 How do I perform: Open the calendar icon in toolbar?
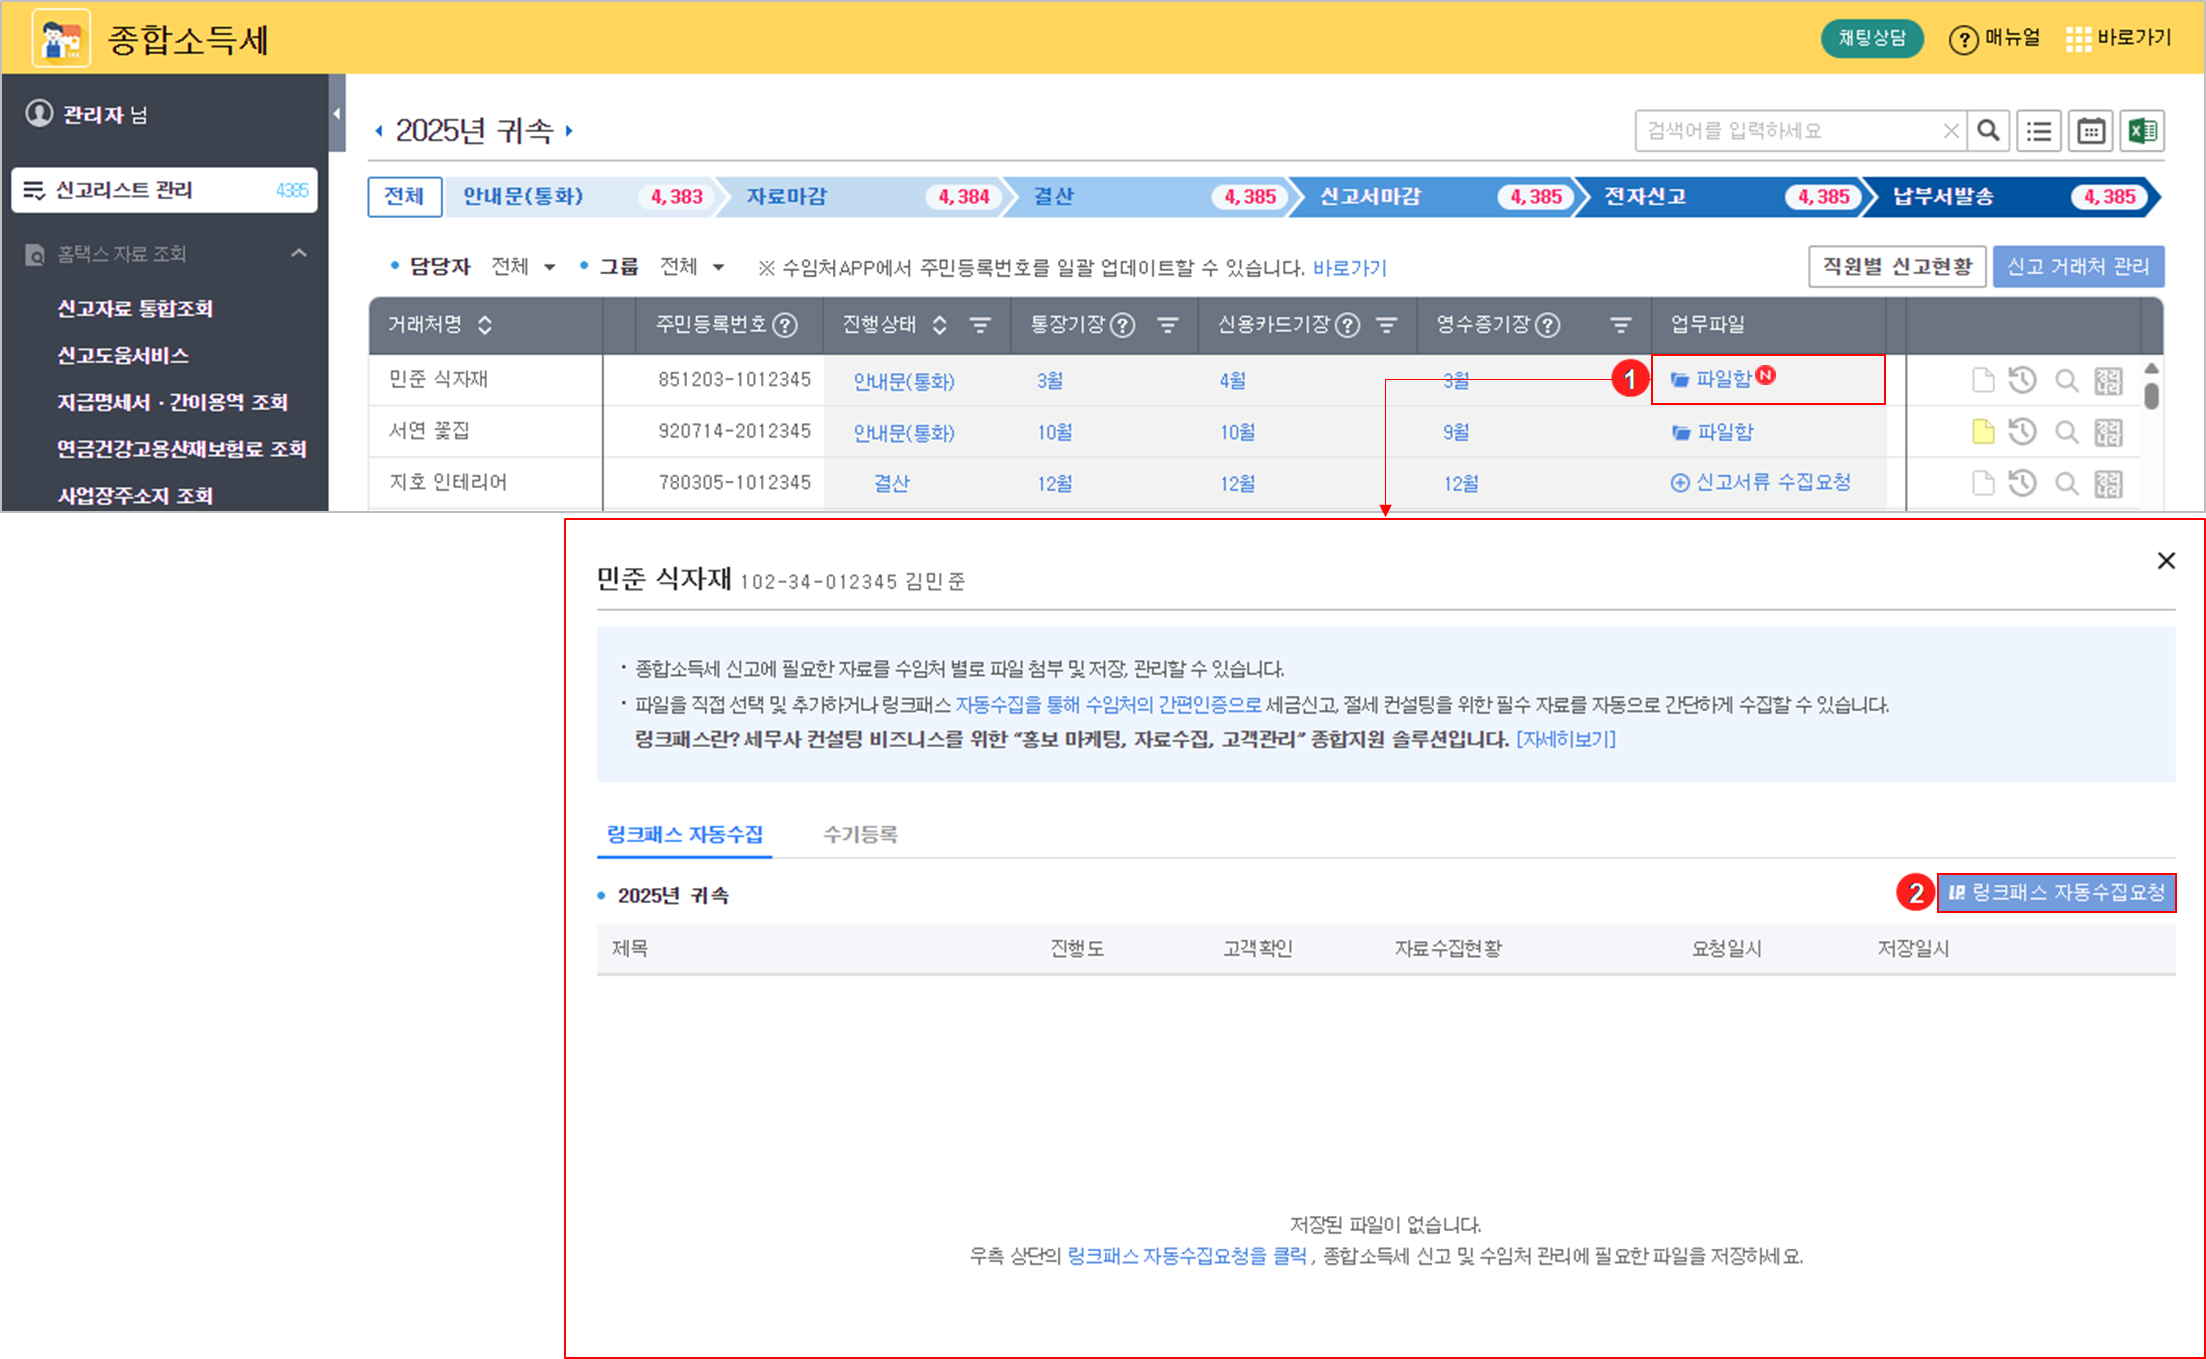tap(2091, 131)
